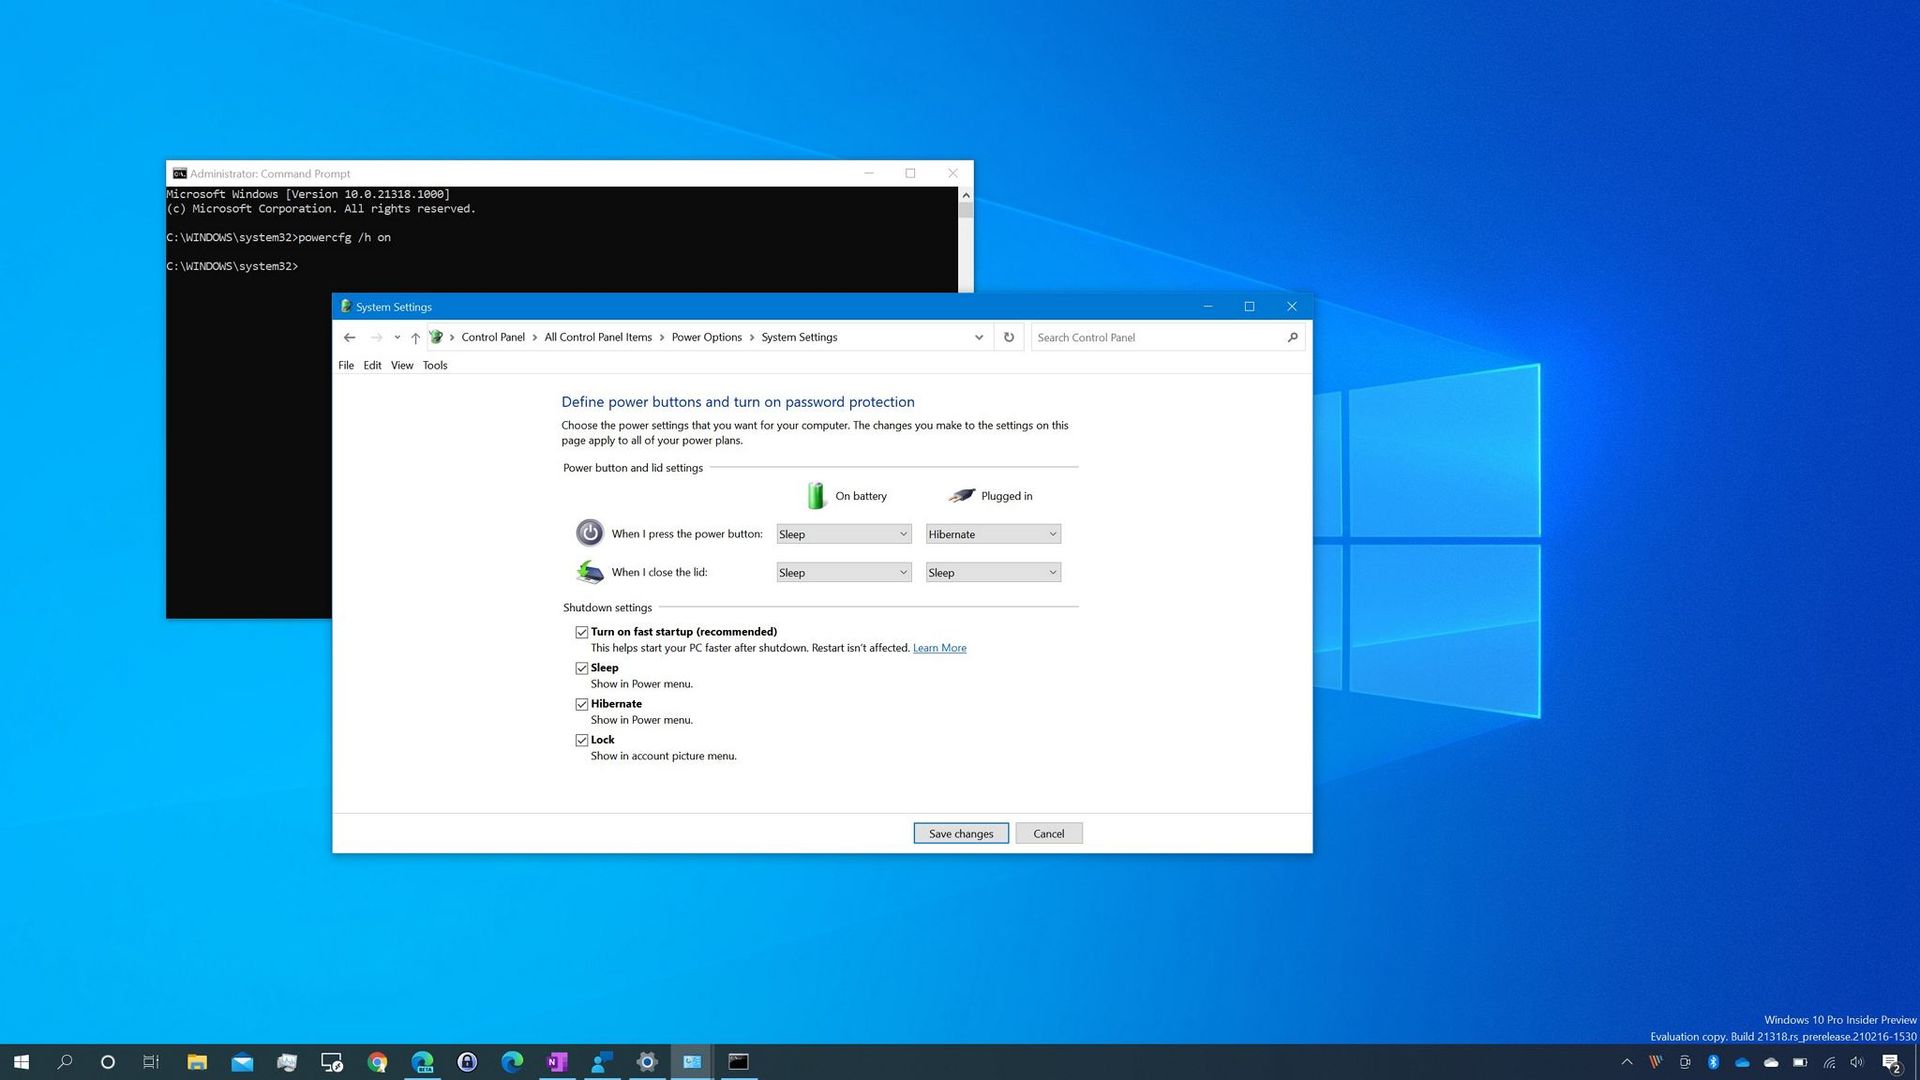The height and width of the screenshot is (1080, 1920).
Task: Open the Learn More link
Action: pyautogui.click(x=938, y=647)
